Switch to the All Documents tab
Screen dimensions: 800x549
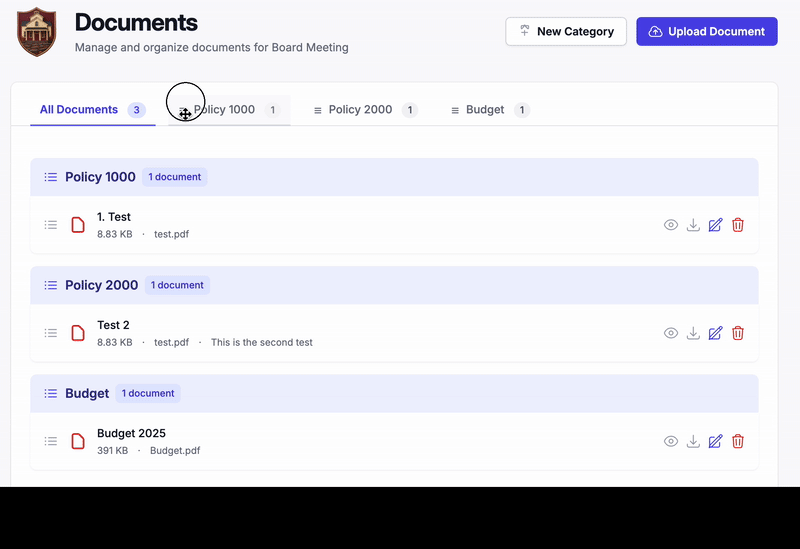(x=93, y=110)
